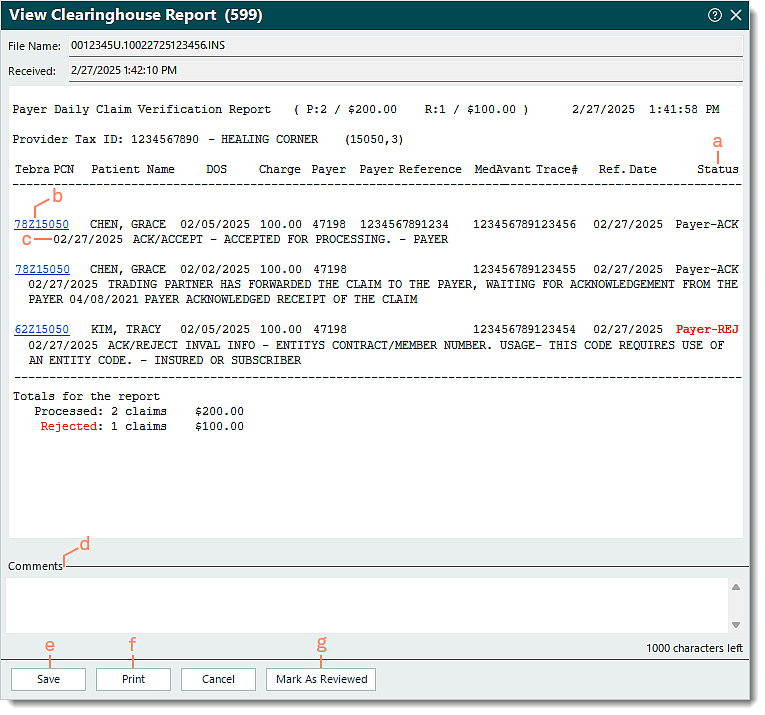Click the Ref. Date column header
The width and height of the screenshot is (765, 715).
coord(627,169)
